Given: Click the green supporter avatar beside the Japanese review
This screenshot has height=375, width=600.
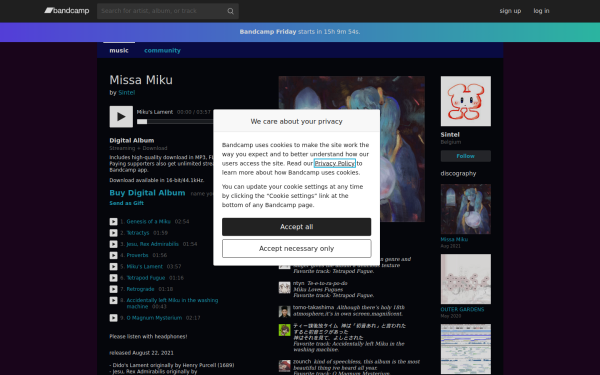Looking at the screenshot, I should 284,330.
